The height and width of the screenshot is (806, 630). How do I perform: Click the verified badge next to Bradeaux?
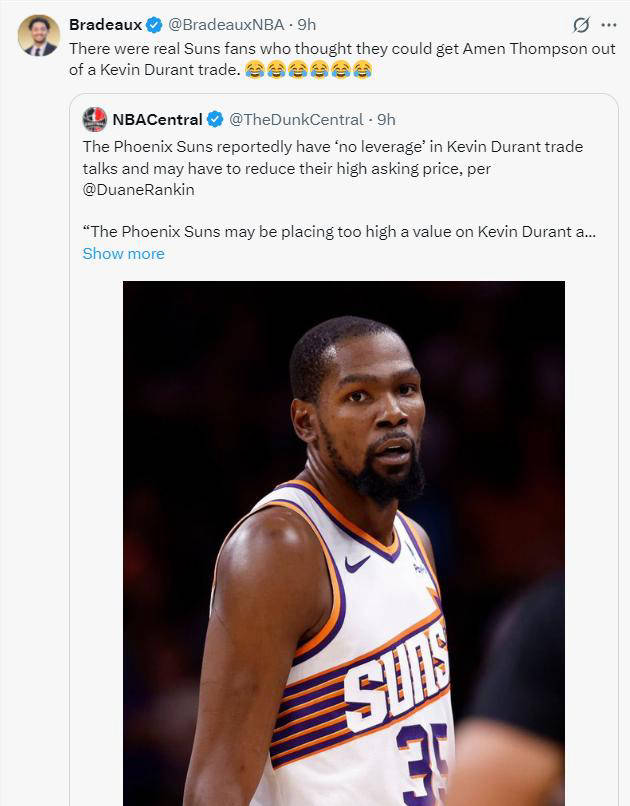click(x=154, y=25)
